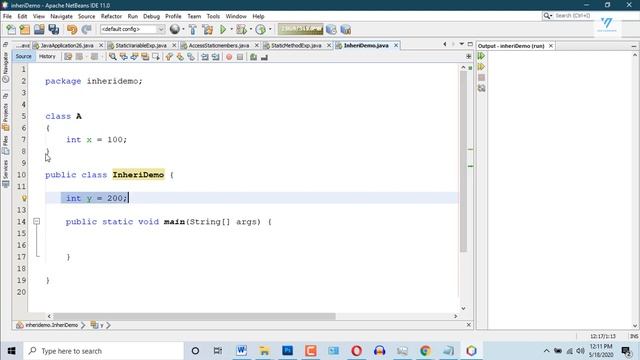Click the horizontal scrollbar of the editor
The image size is (640, 360).
[x=194, y=316]
